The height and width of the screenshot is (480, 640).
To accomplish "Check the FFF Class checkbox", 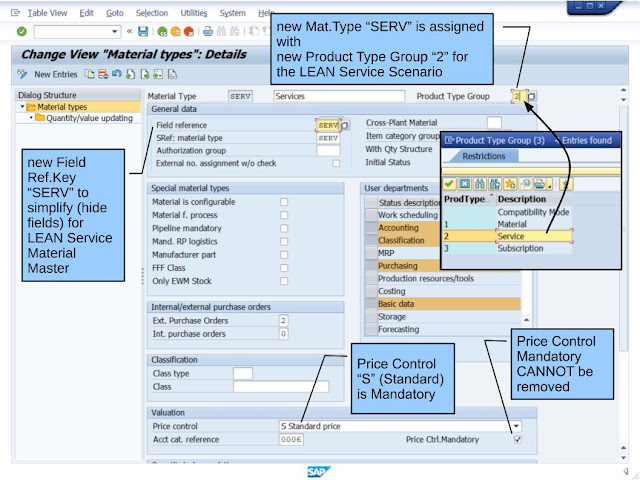I will point(284,268).
